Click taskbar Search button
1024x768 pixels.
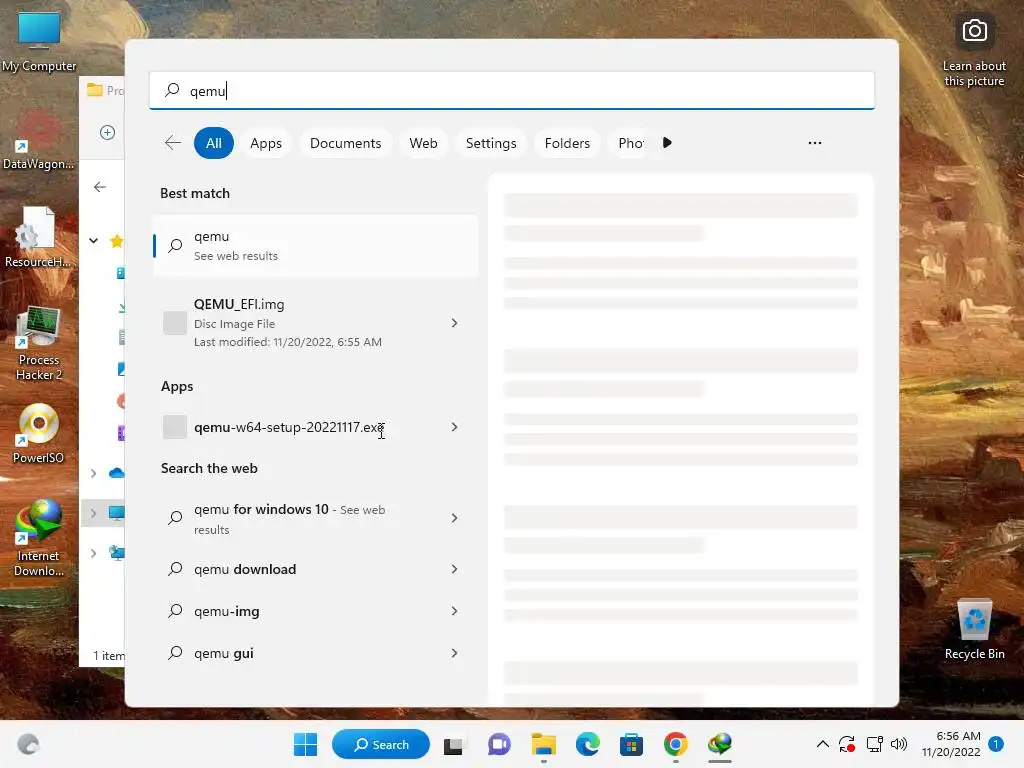(381, 744)
